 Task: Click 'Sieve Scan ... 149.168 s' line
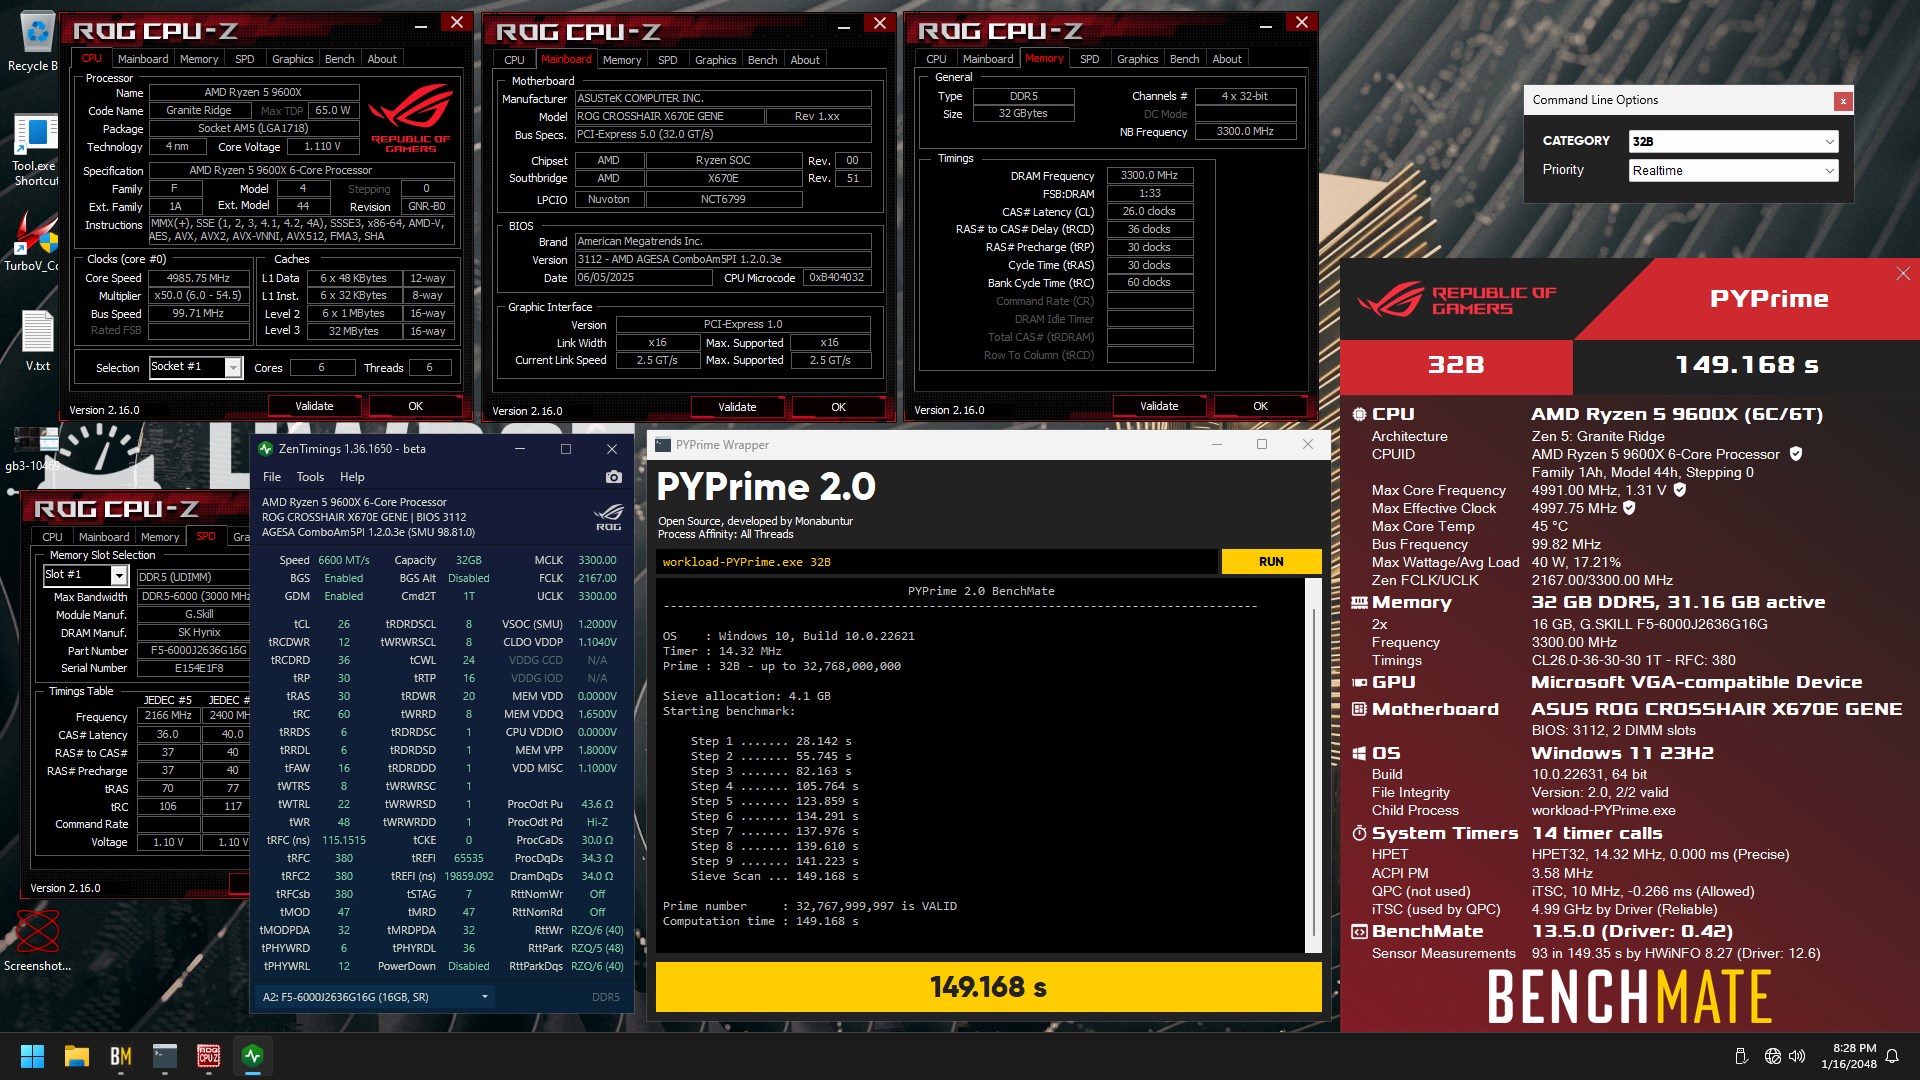click(x=774, y=876)
